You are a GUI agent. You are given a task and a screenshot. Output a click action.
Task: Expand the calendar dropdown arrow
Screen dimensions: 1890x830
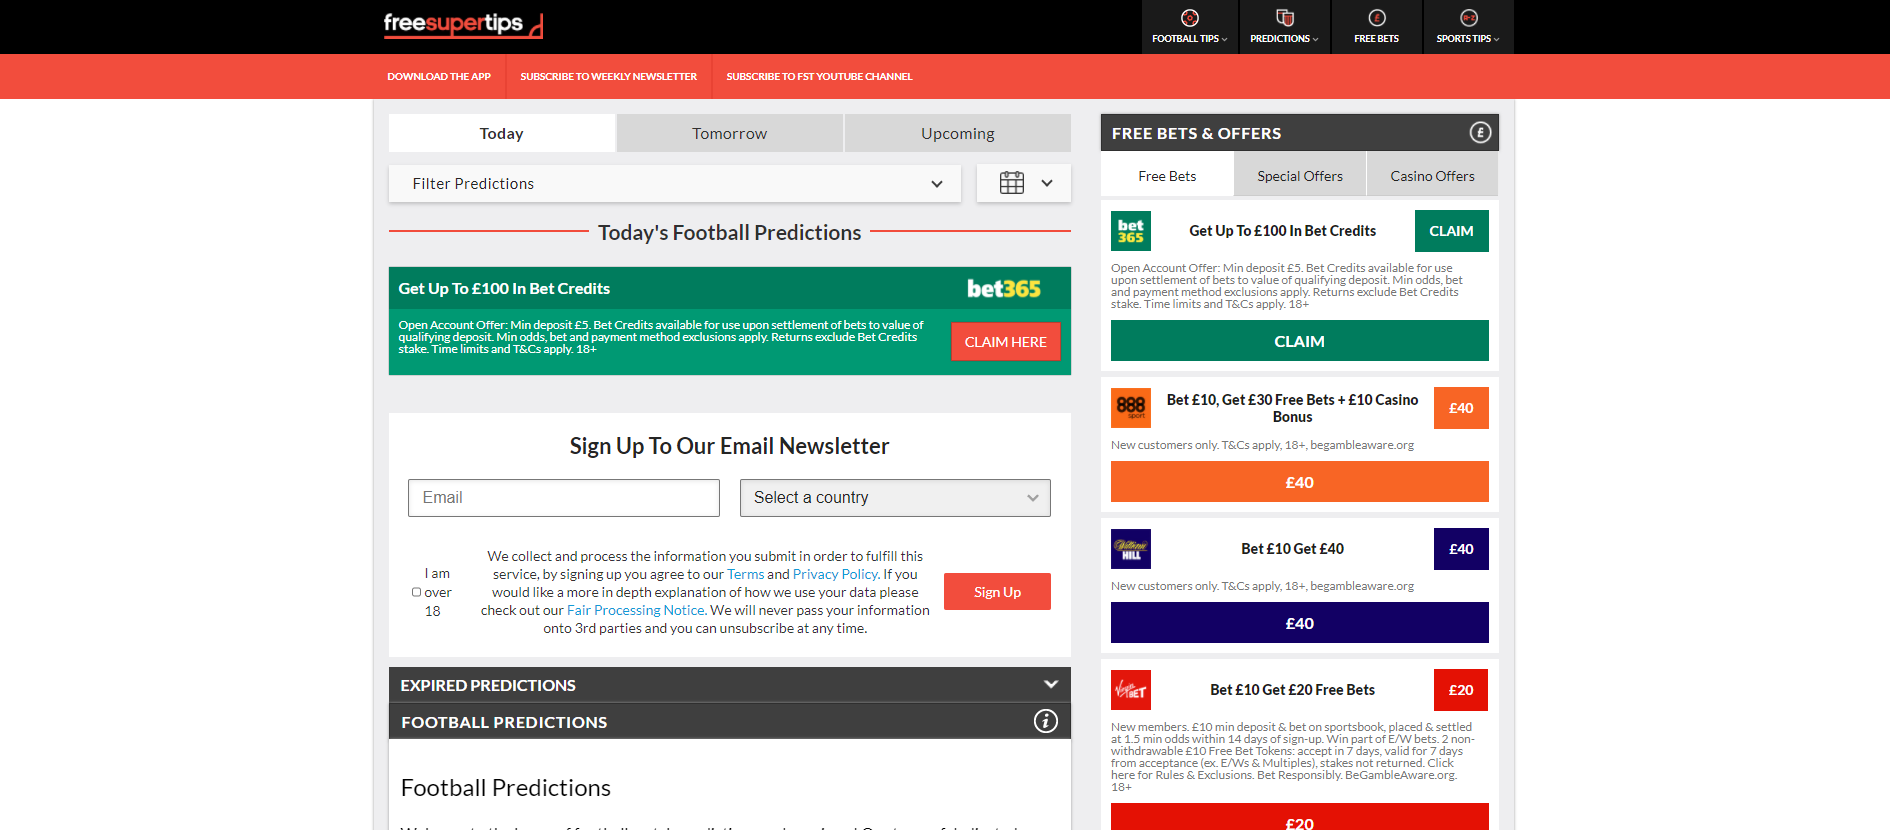[x=1047, y=183]
